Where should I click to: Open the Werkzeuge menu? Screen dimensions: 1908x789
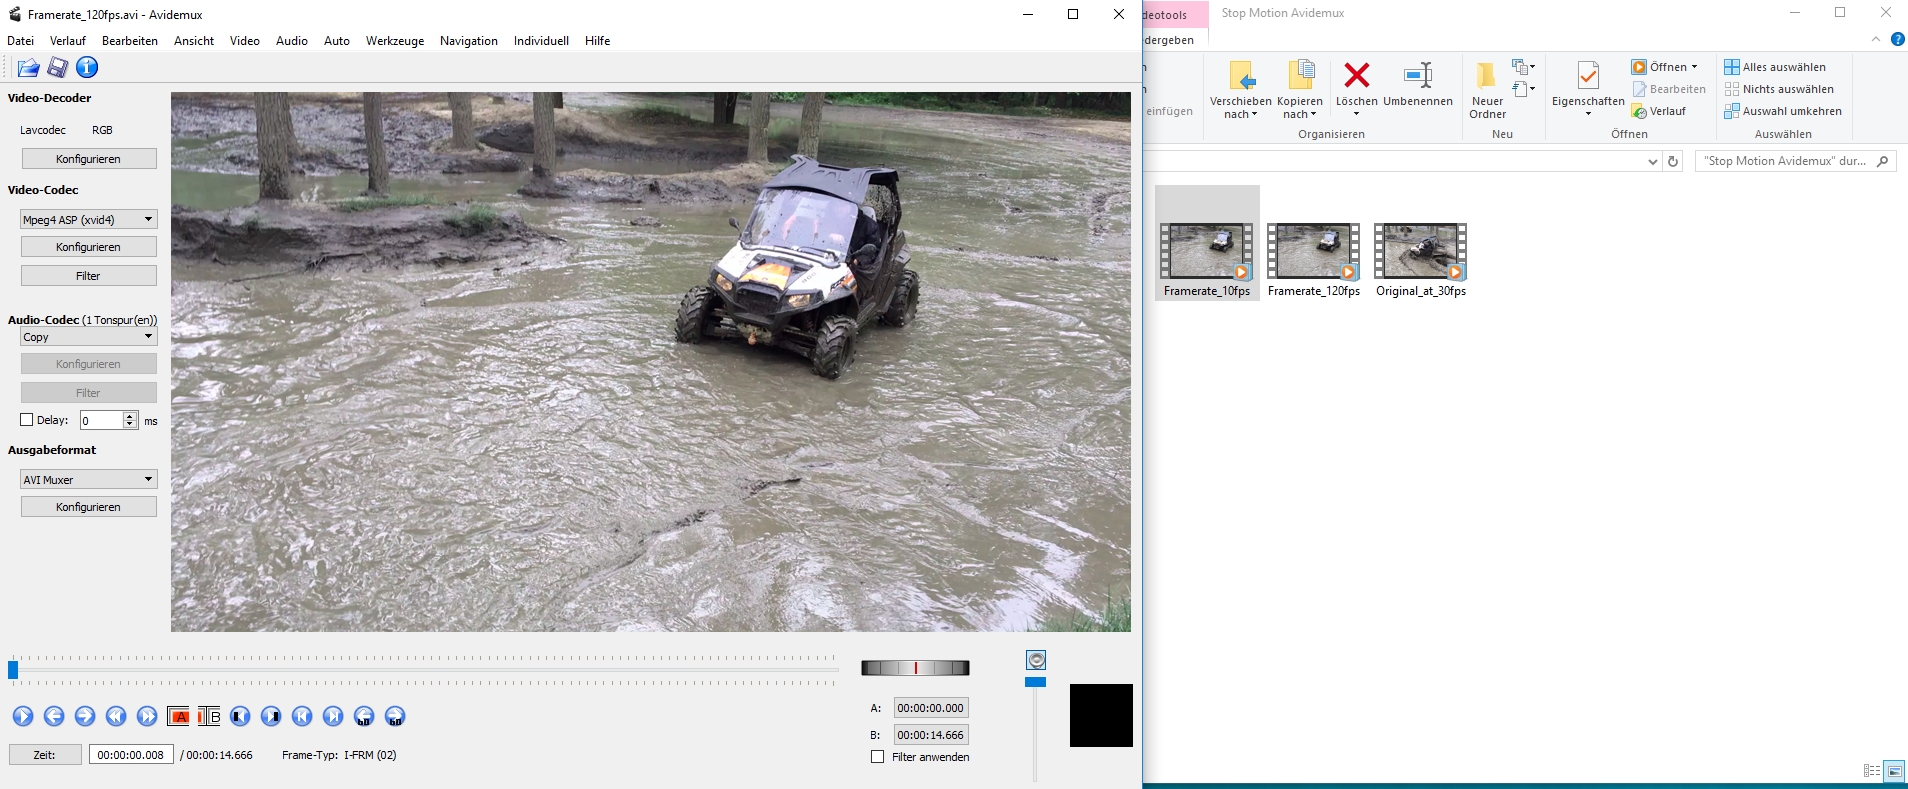395,41
